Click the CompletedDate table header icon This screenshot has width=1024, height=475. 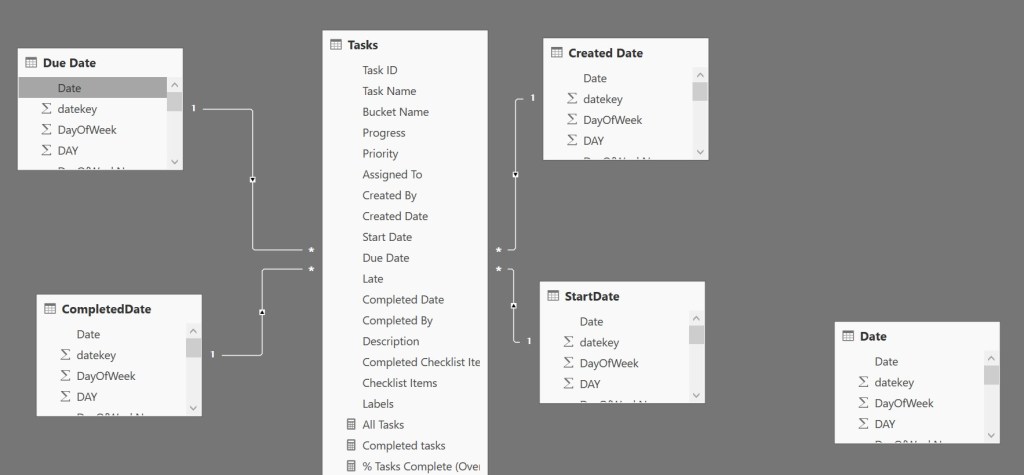click(49, 309)
